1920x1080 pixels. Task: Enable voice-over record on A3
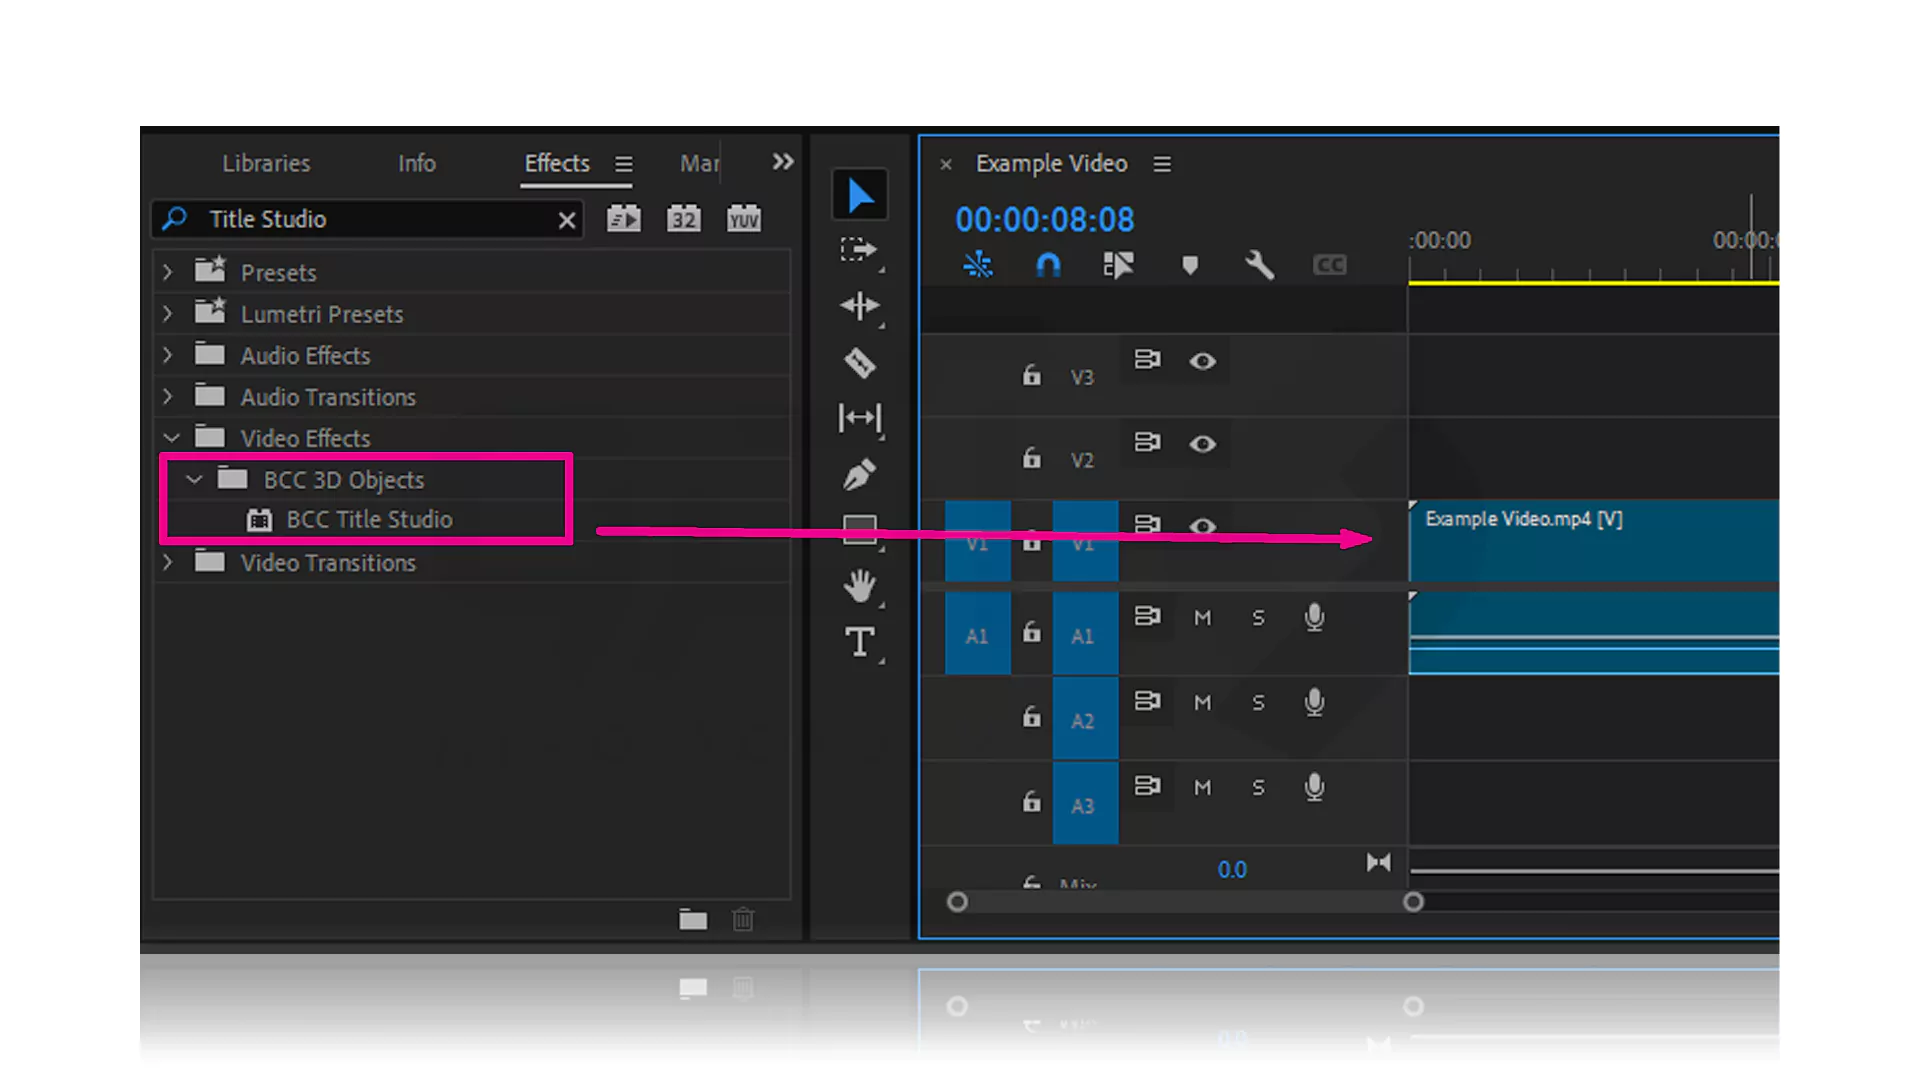tap(1315, 788)
